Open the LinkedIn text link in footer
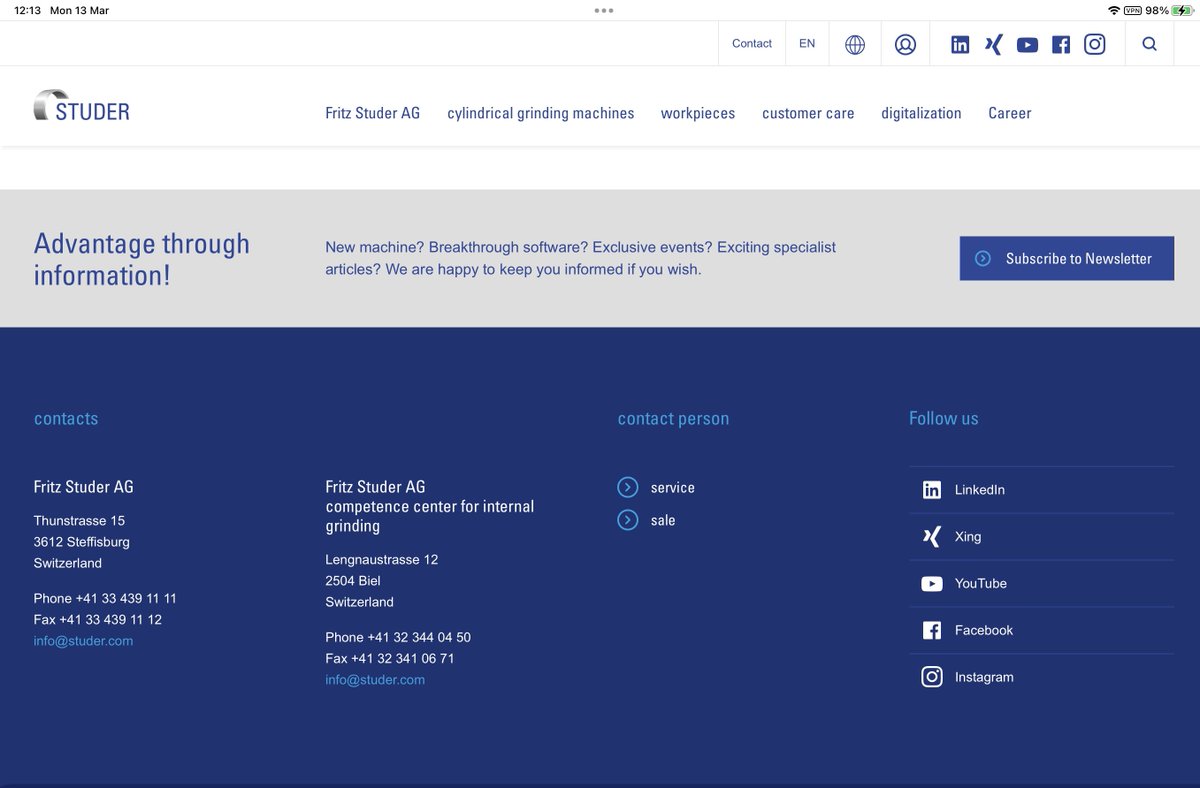Screen dimensions: 1200x788 pyautogui.click(x=980, y=490)
